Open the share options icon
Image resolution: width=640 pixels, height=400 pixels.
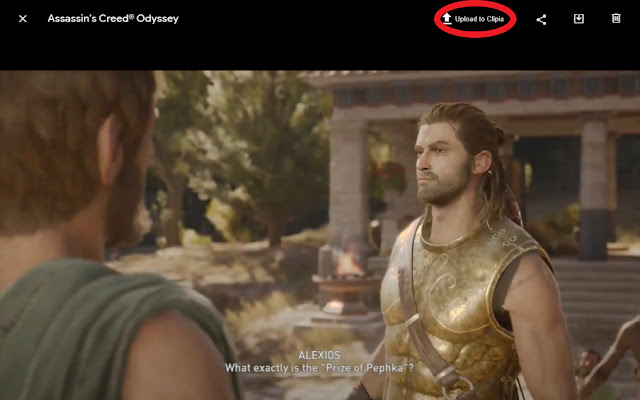(541, 19)
